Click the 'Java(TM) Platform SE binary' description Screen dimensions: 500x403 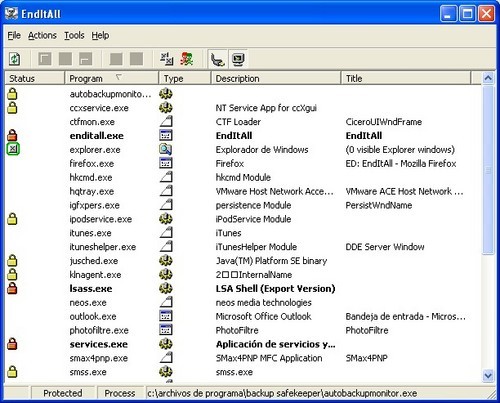271,261
